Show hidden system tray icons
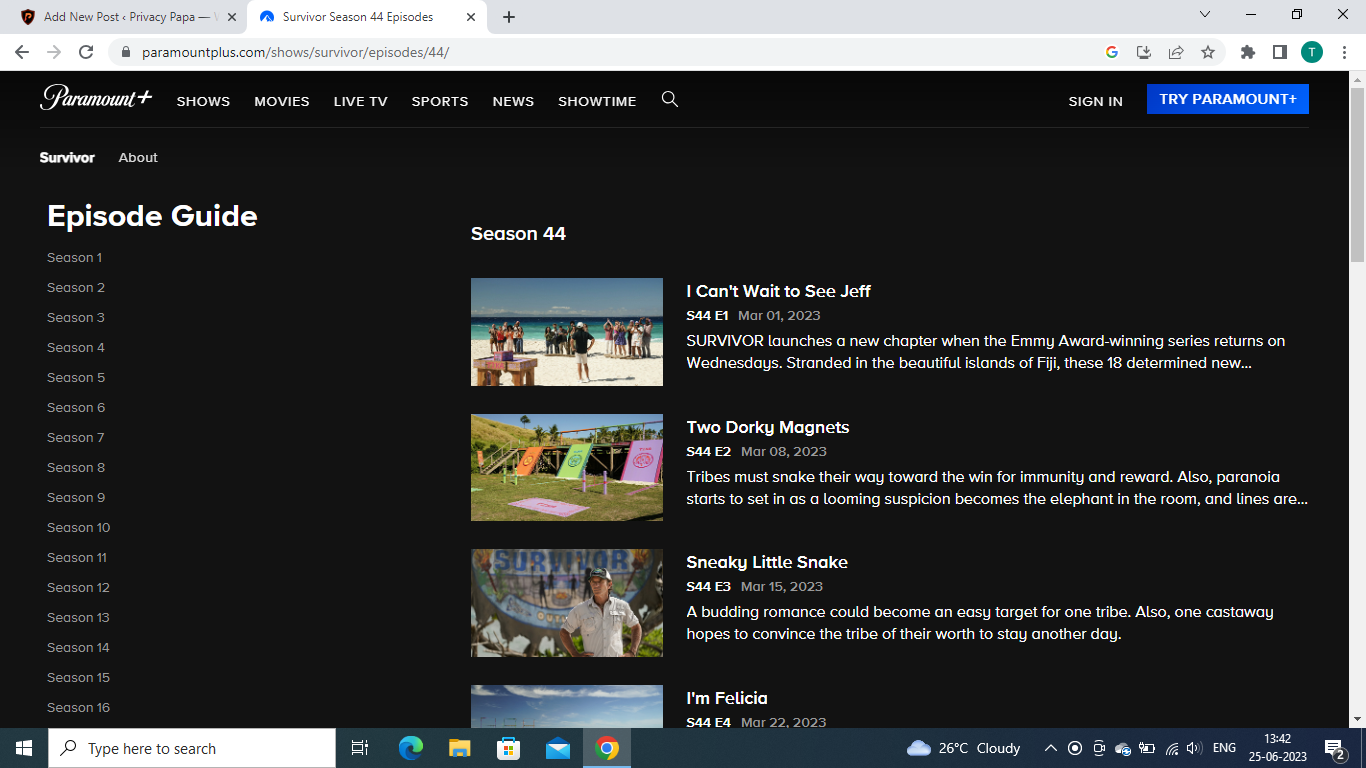 pos(1050,748)
